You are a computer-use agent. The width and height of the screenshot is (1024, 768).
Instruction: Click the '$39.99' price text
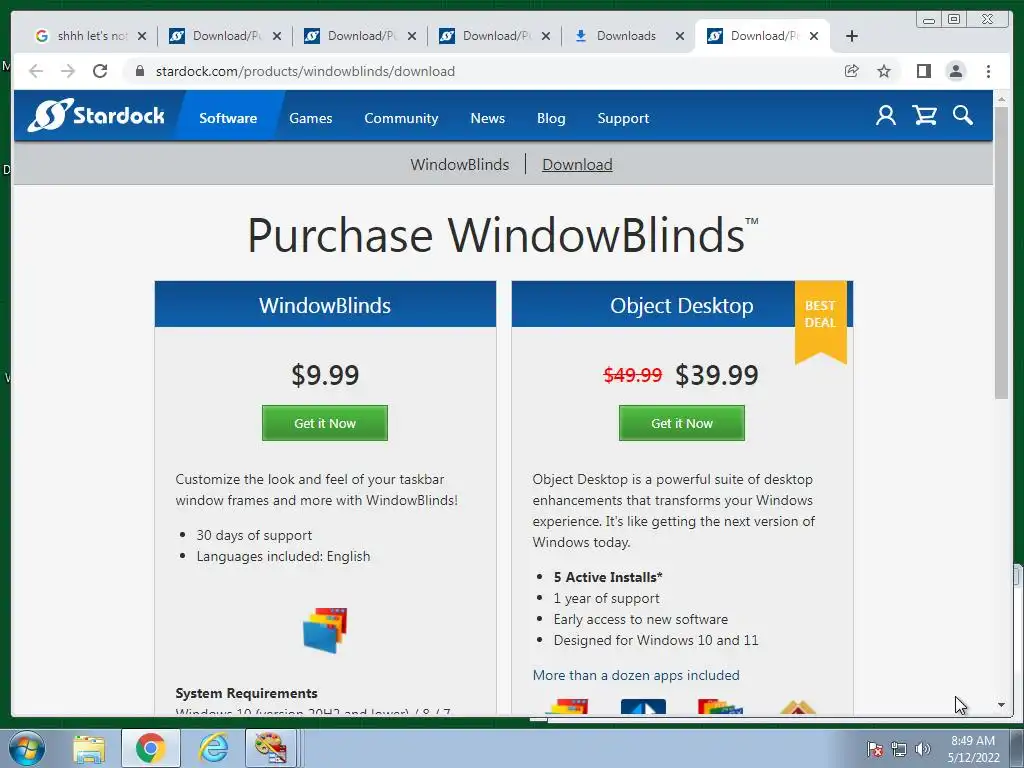pyautogui.click(x=716, y=375)
